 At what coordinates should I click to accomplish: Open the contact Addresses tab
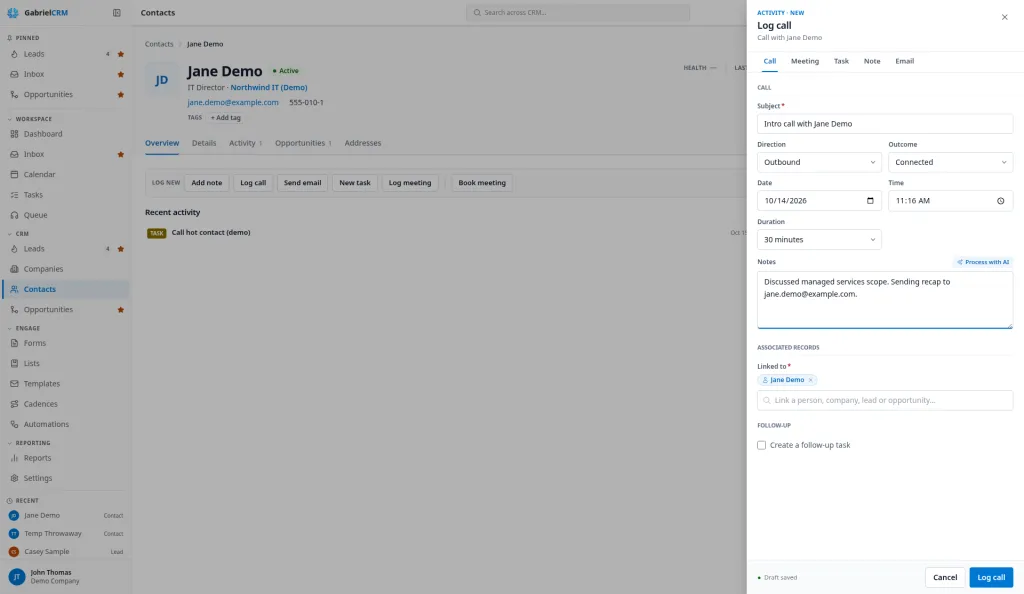[x=362, y=143]
